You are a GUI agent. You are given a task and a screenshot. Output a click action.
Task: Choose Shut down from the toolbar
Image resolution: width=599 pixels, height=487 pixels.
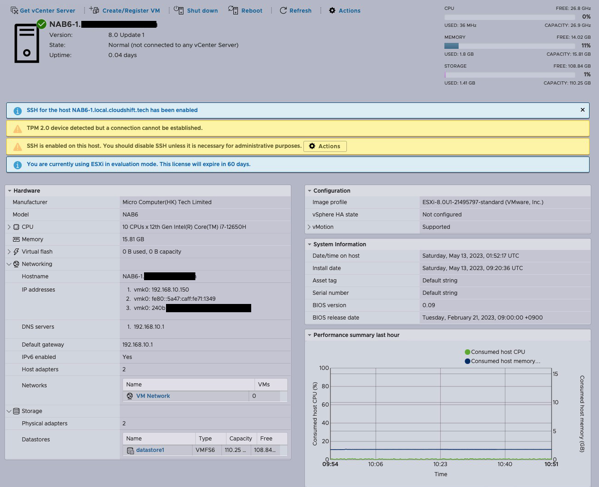202,11
